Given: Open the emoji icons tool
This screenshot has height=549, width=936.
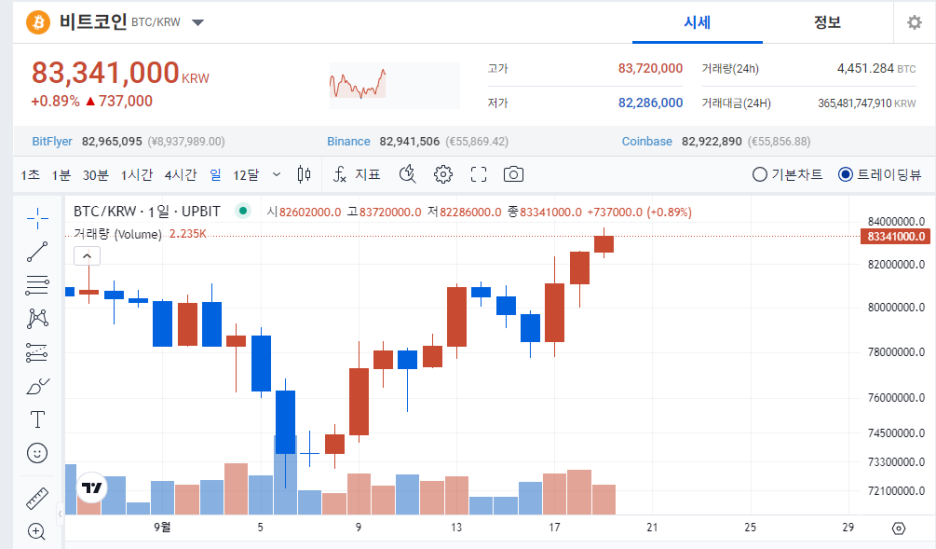Looking at the screenshot, I should (x=37, y=453).
